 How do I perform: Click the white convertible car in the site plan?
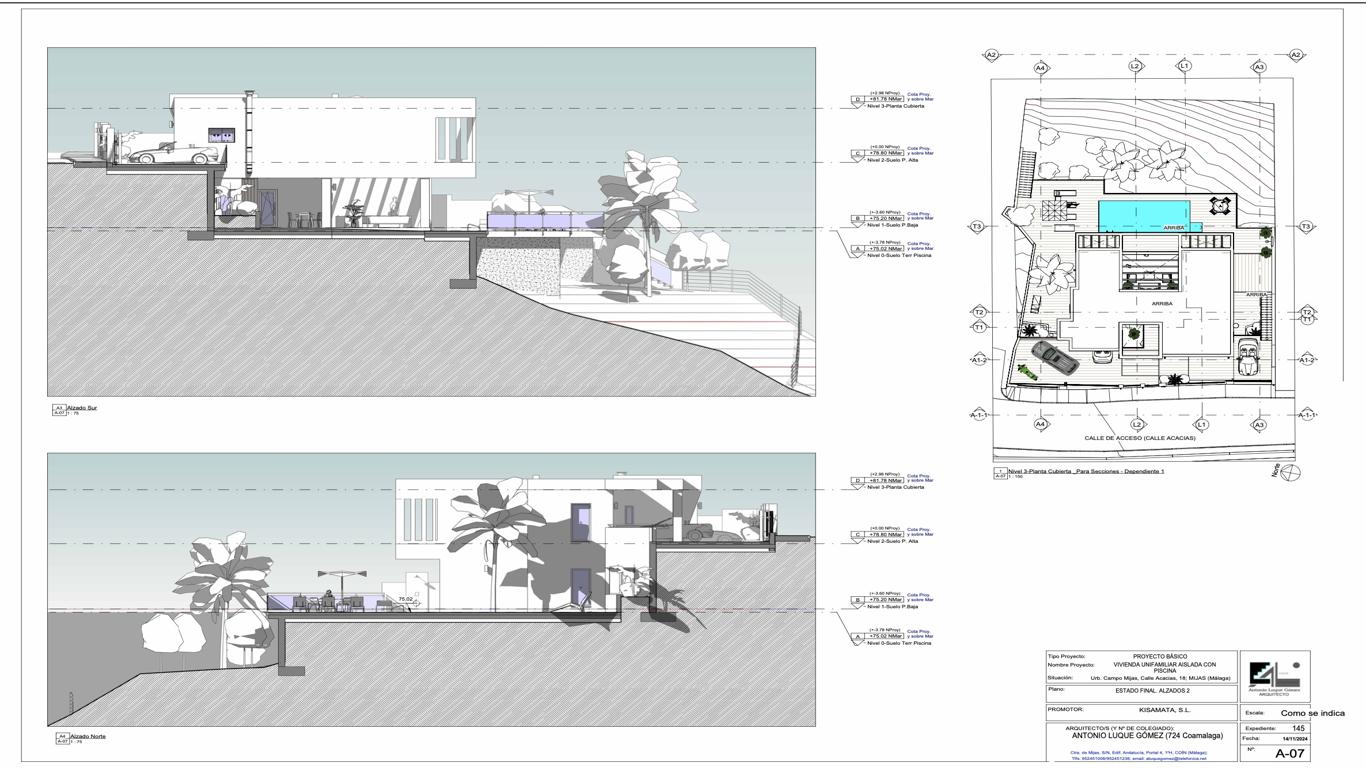[x=1248, y=360]
